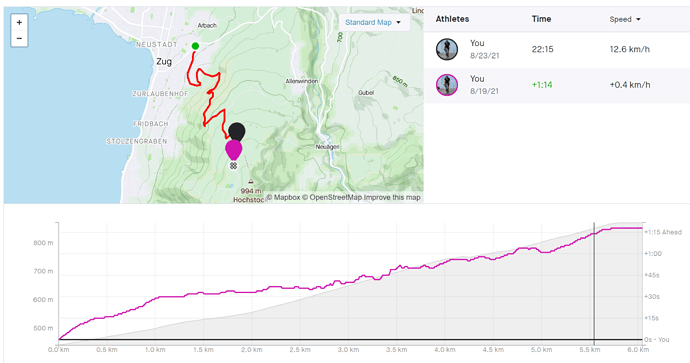Select the 8/23/21 effort row
Viewport: 690px width, 363px height.
(557, 49)
